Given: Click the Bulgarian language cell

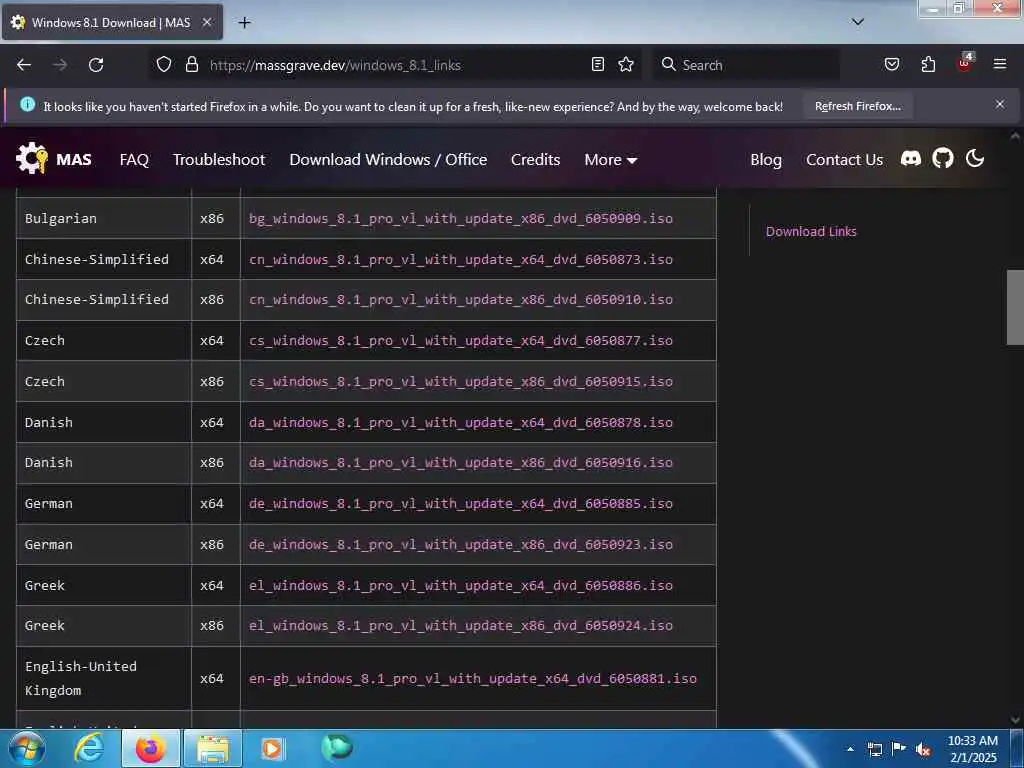Looking at the screenshot, I should click(x=104, y=218).
